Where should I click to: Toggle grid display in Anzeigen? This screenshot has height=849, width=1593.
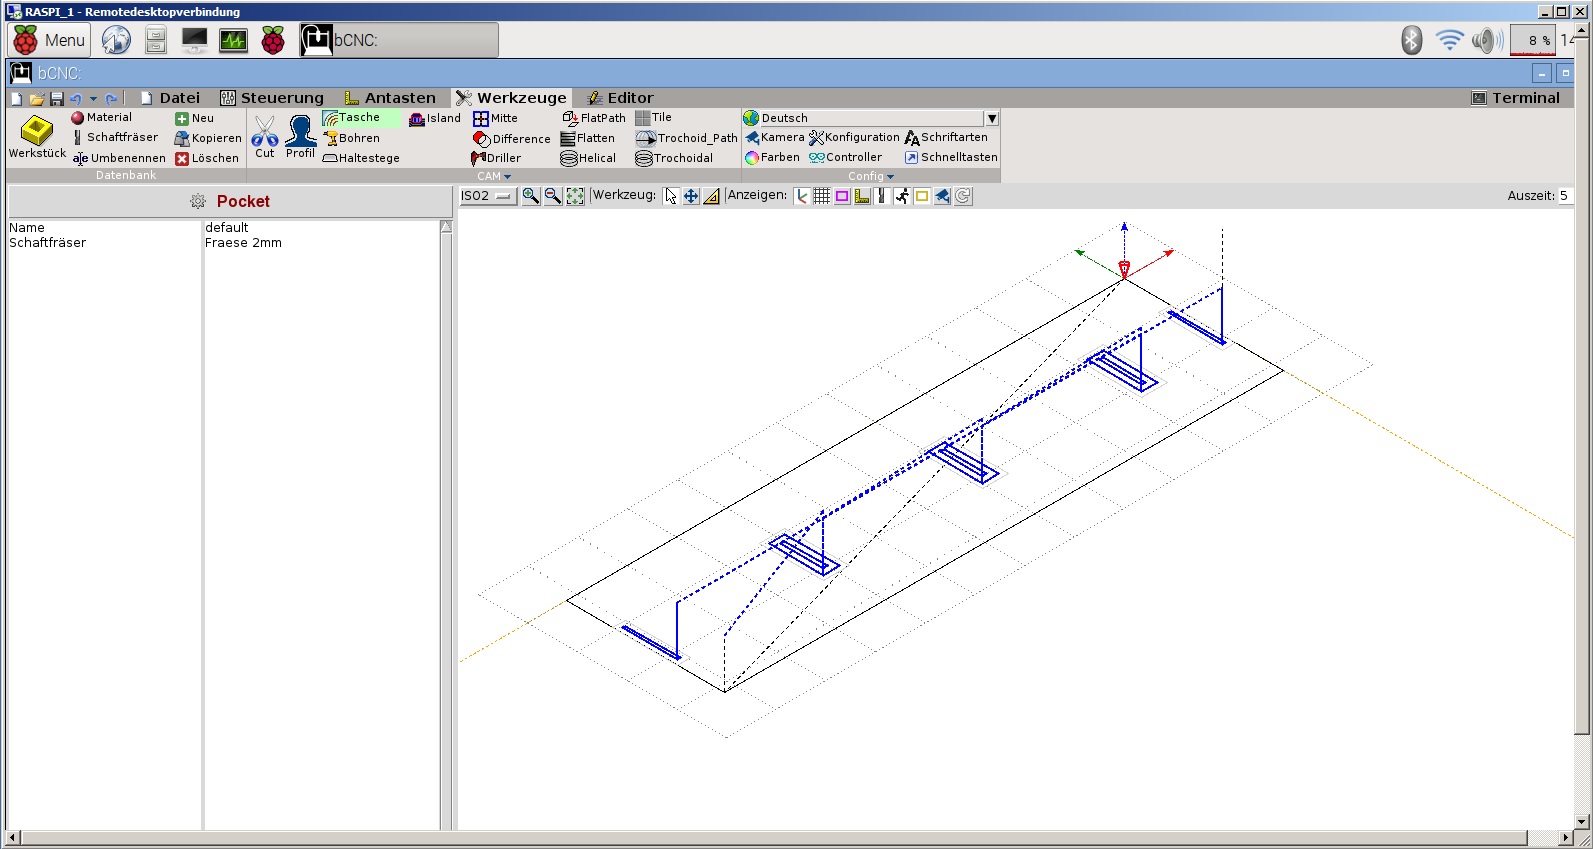[822, 196]
